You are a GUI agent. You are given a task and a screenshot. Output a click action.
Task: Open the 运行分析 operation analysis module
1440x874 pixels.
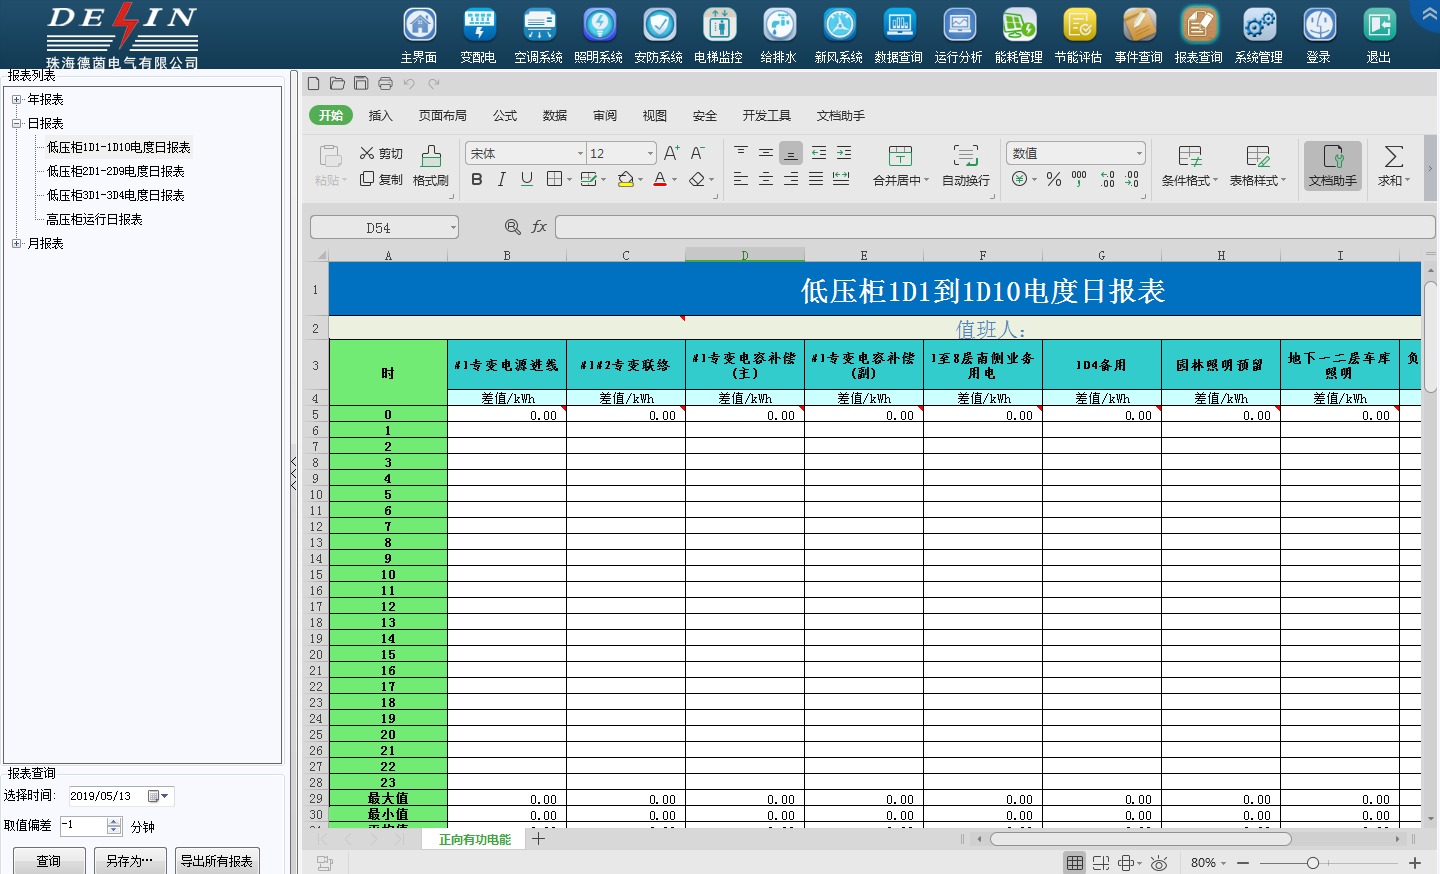click(x=959, y=35)
